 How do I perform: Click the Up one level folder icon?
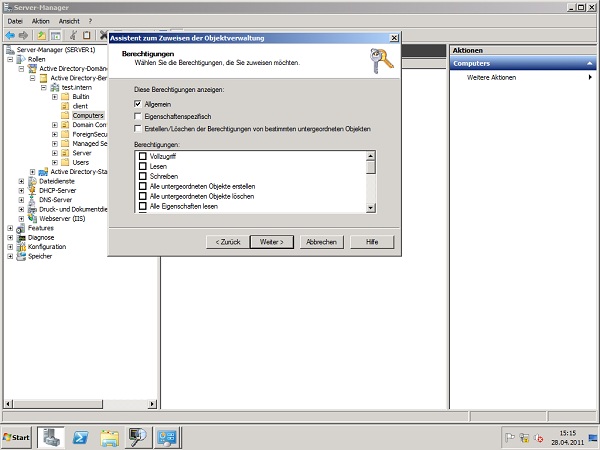point(41,36)
